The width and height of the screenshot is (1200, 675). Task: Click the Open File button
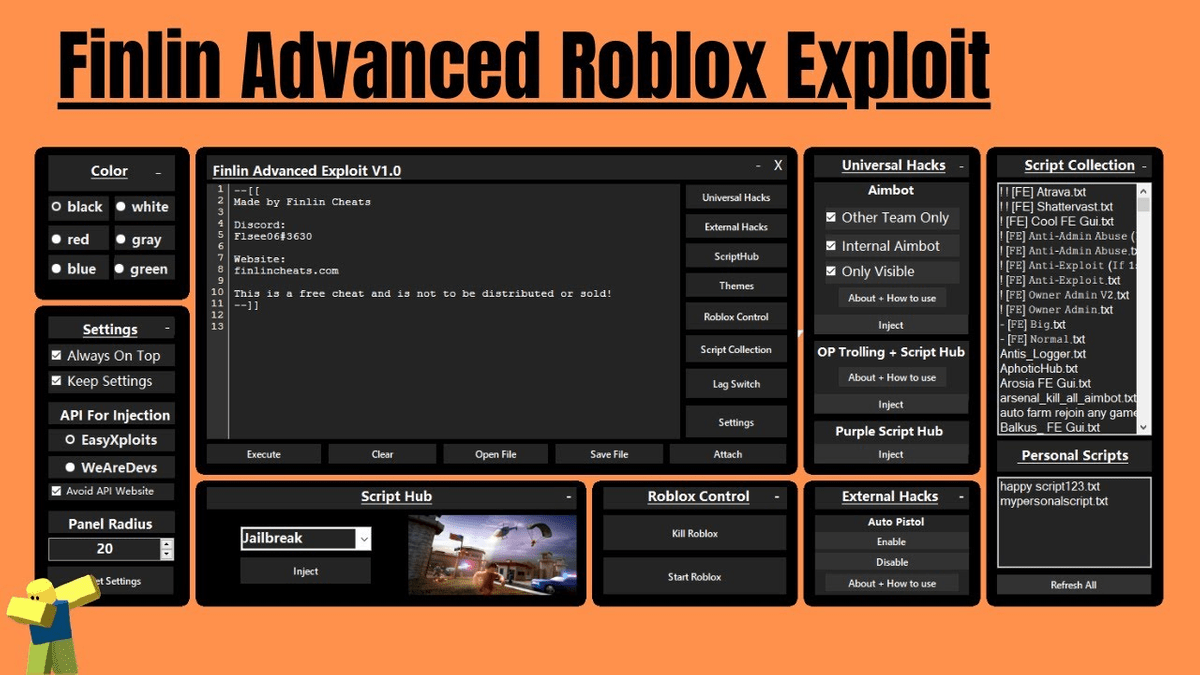[495, 454]
